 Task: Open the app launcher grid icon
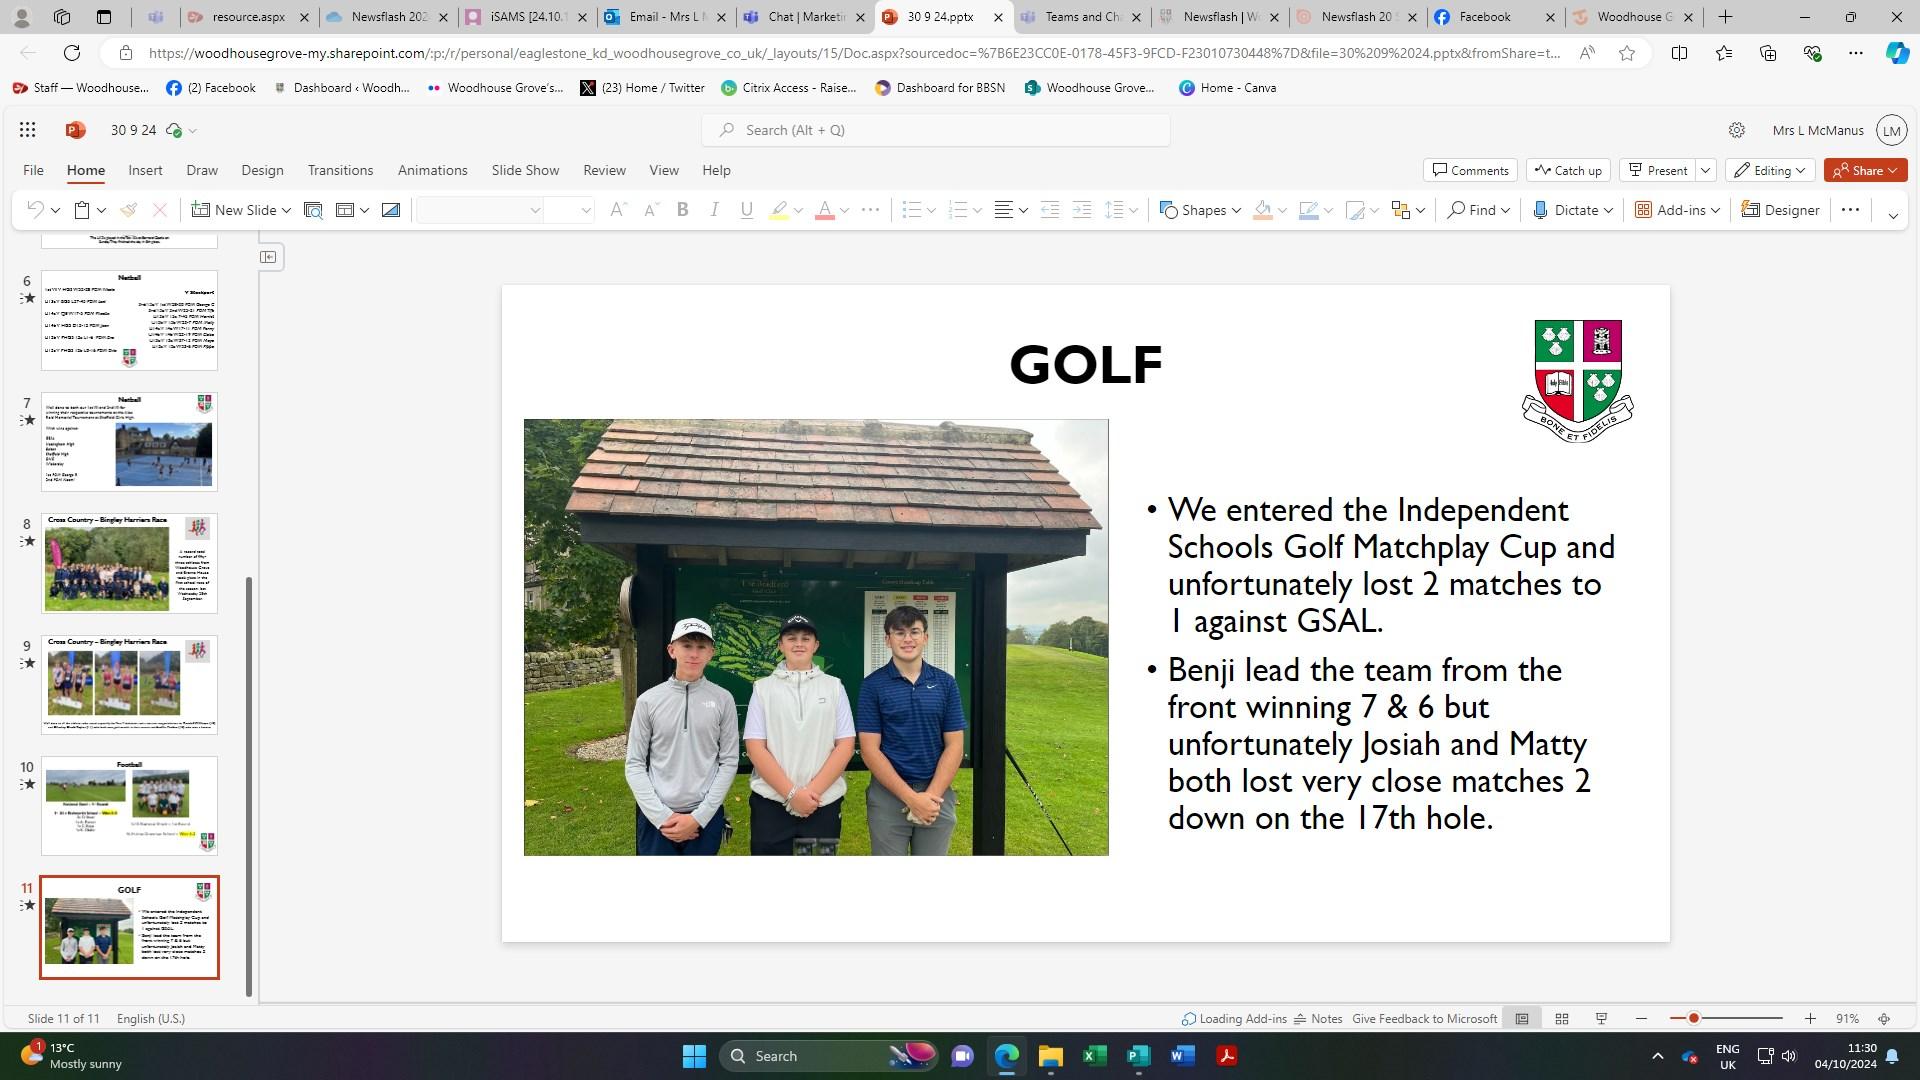coord(27,130)
